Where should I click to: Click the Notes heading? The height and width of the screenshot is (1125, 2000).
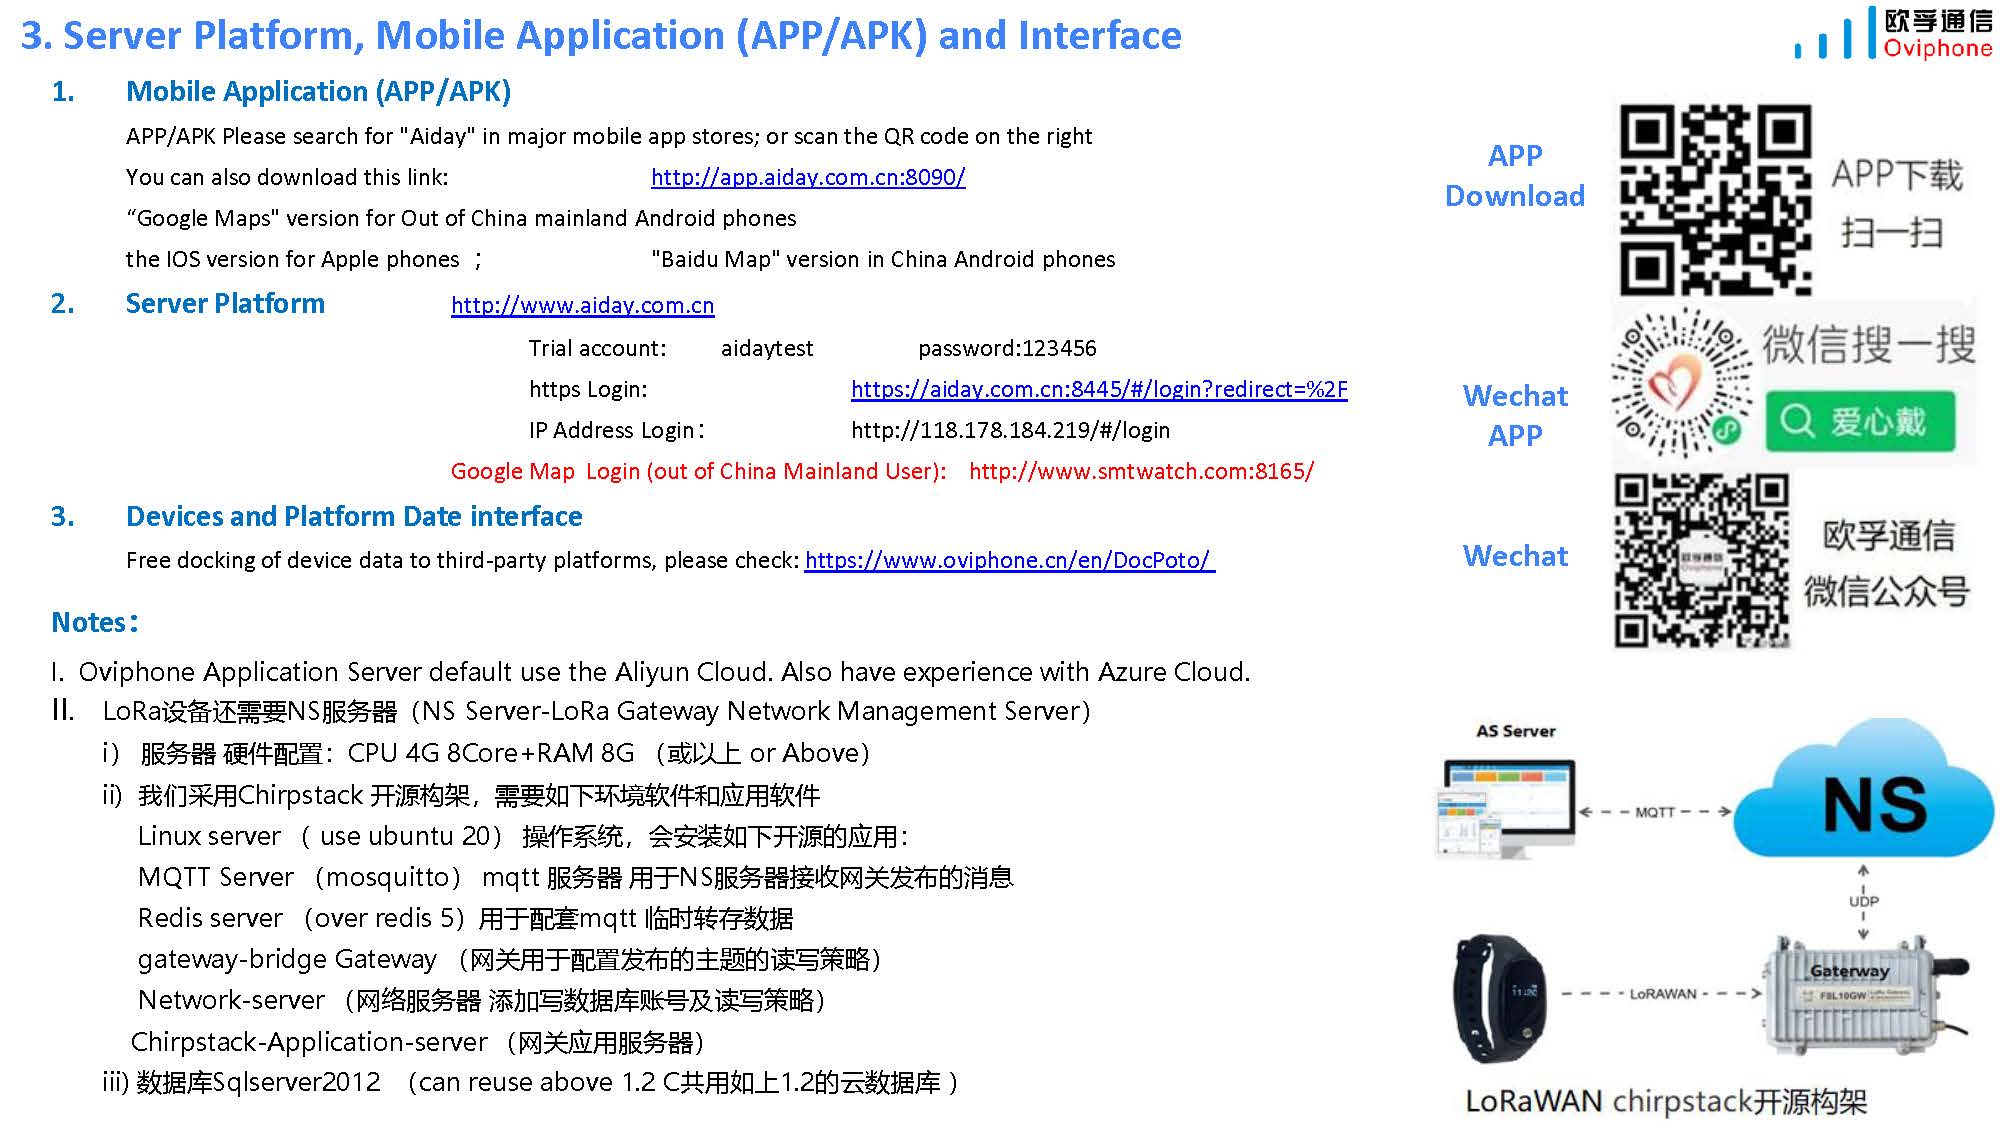[95, 622]
